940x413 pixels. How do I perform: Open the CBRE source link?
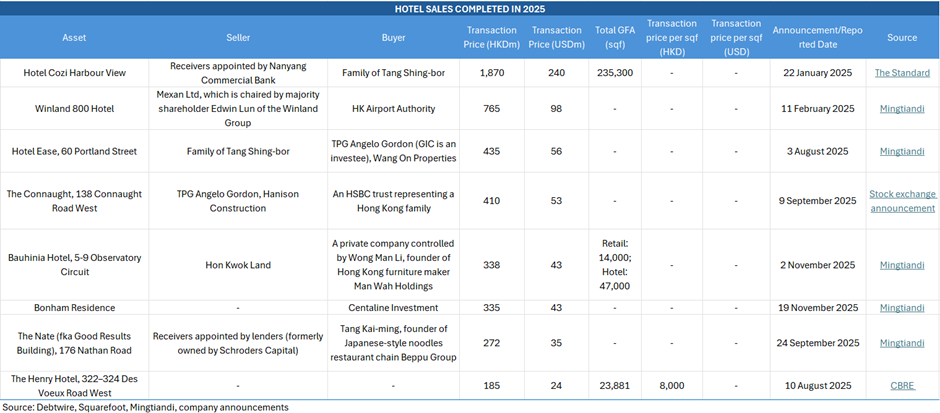pos(902,385)
